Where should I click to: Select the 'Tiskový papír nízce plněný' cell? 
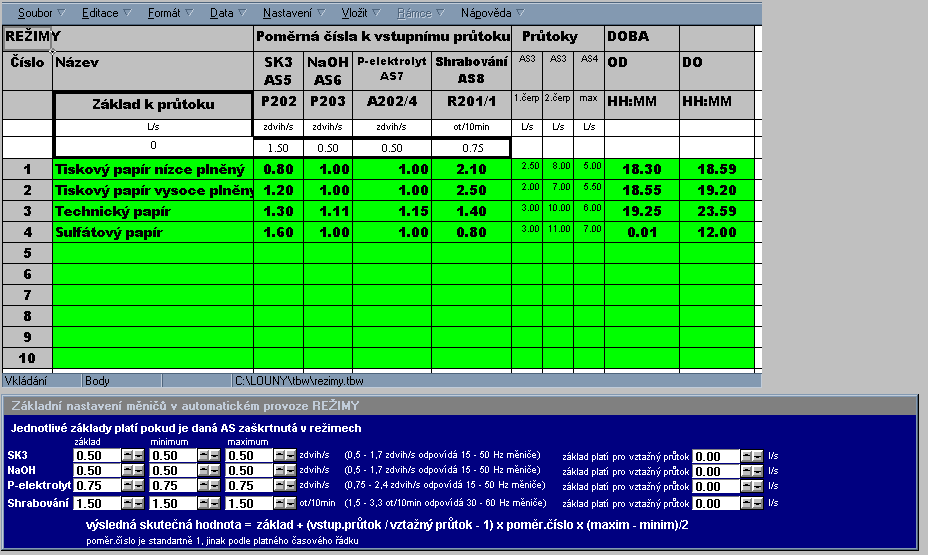[x=152, y=169]
